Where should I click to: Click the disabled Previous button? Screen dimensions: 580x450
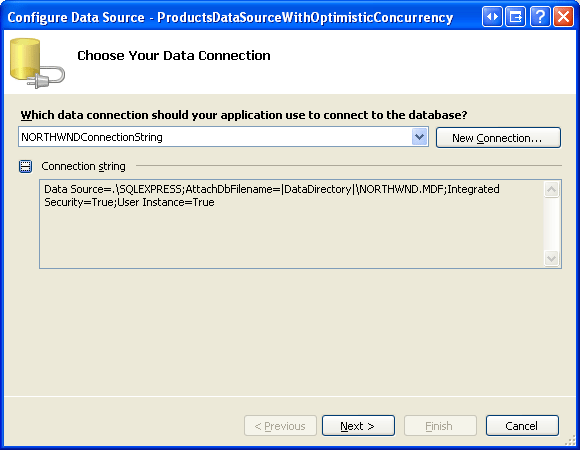point(280,426)
